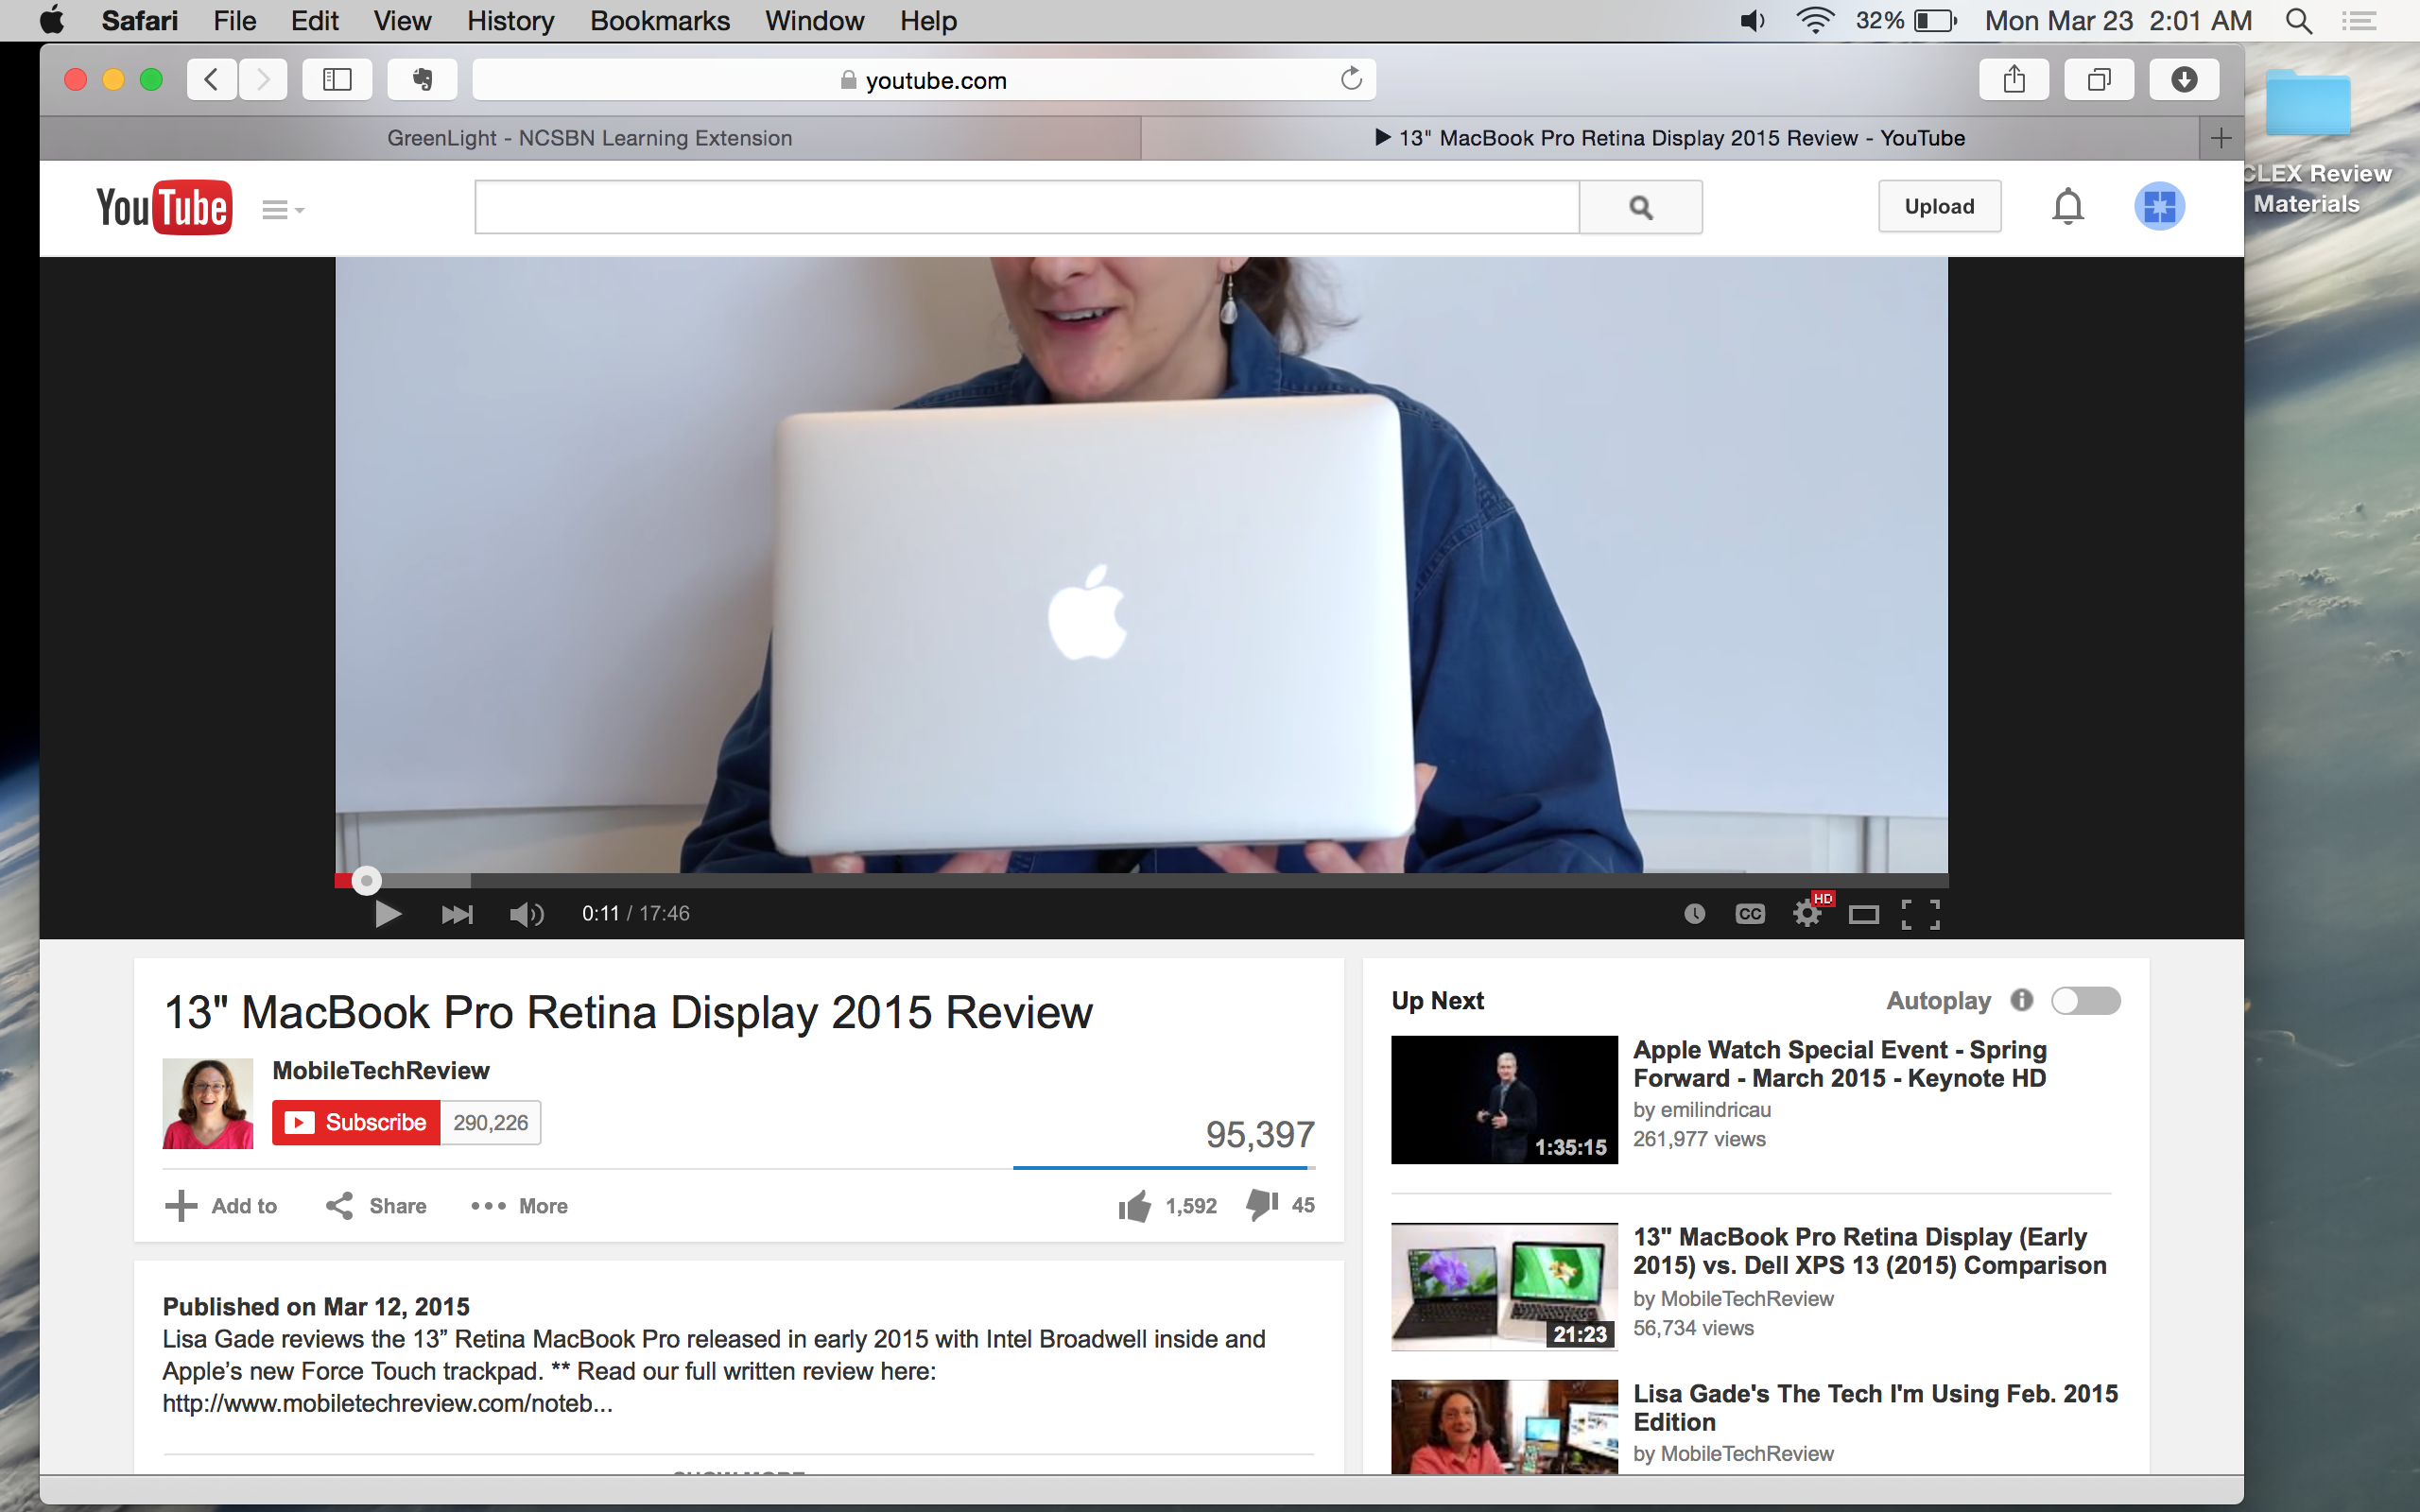Click the Share button under video
The height and width of the screenshot is (1512, 2420).
pos(376,1205)
